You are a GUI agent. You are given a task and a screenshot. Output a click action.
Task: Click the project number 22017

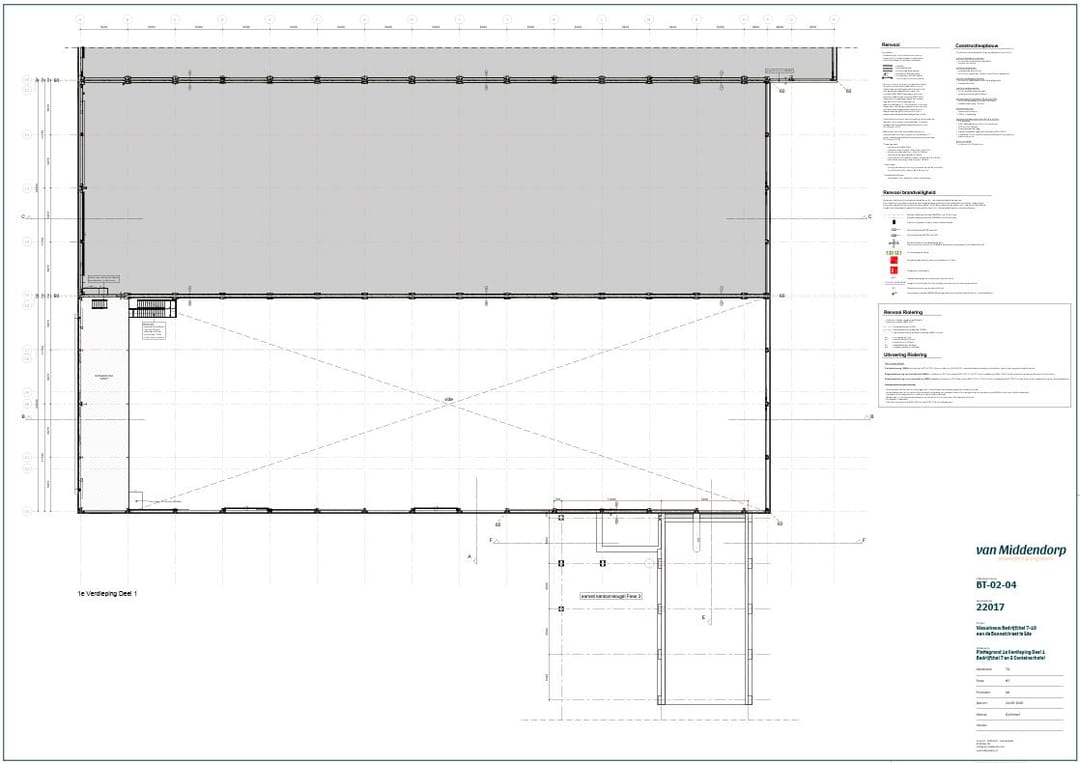point(990,607)
